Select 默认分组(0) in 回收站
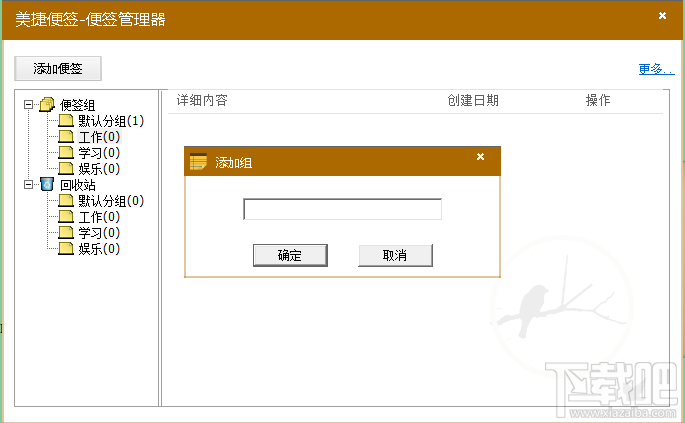 click(x=111, y=201)
